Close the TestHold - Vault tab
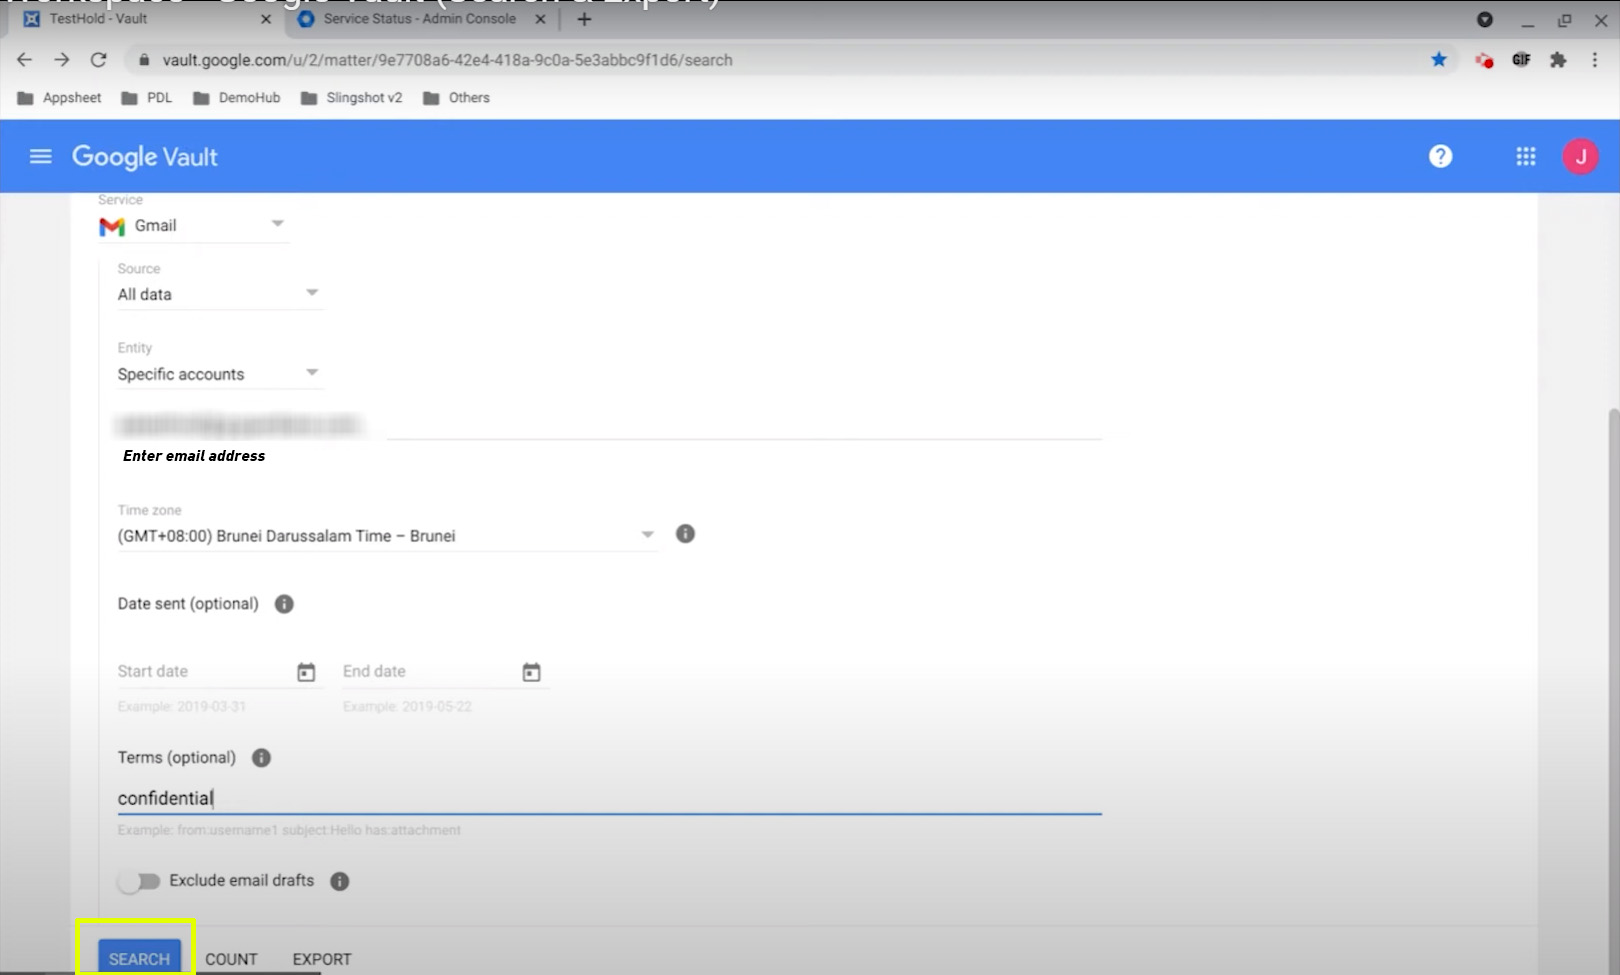1620x975 pixels. click(x=265, y=19)
